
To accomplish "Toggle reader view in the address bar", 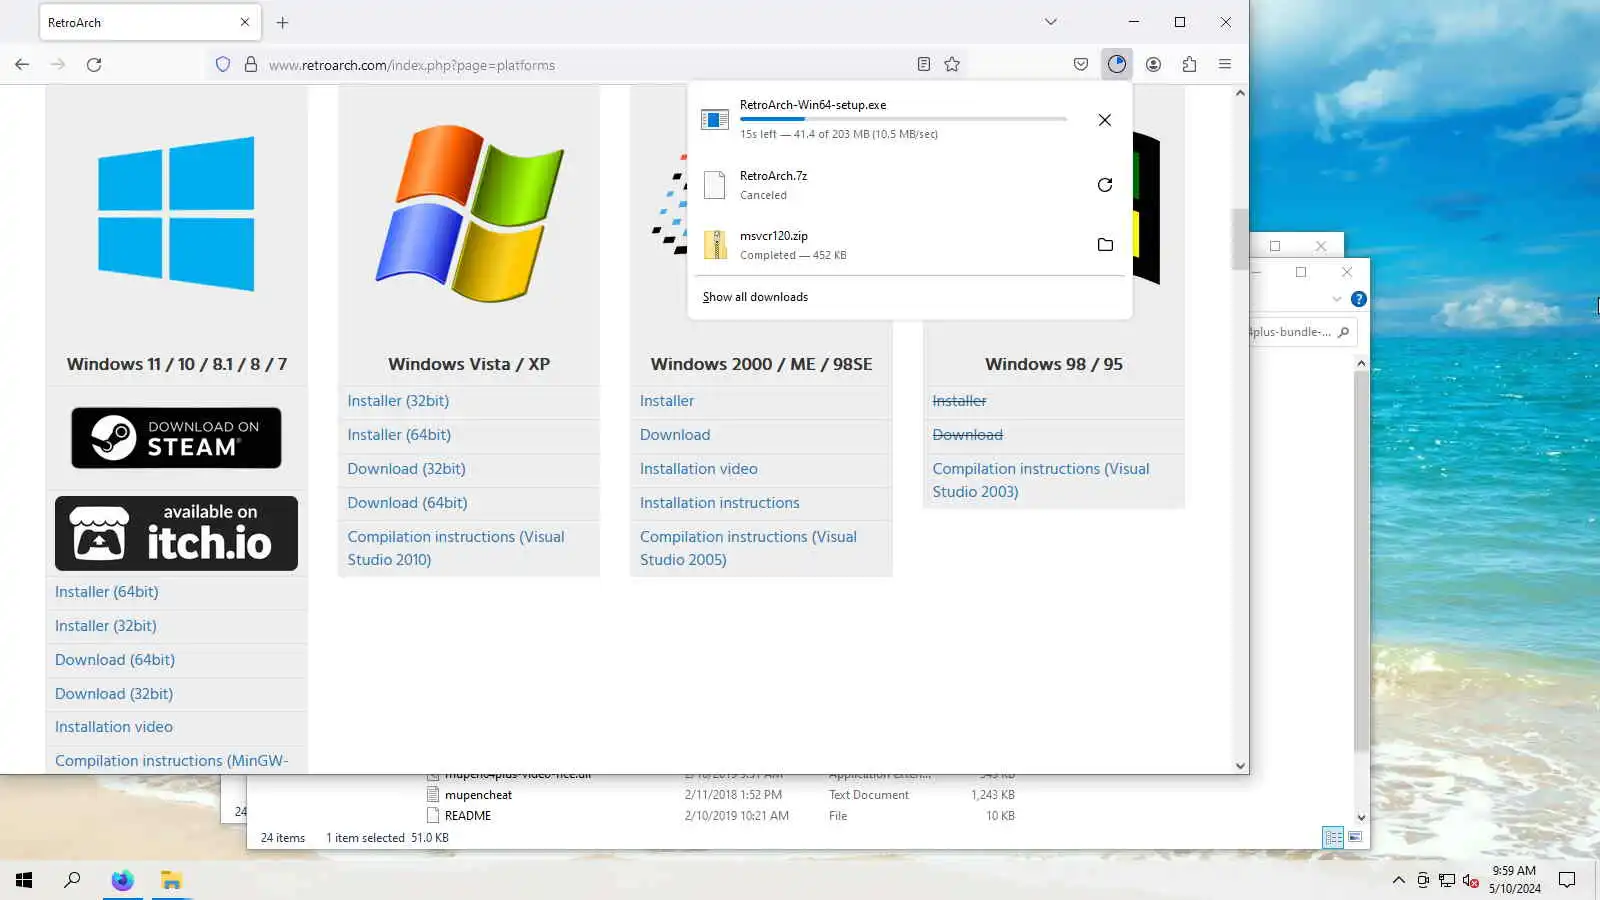I will click(924, 64).
